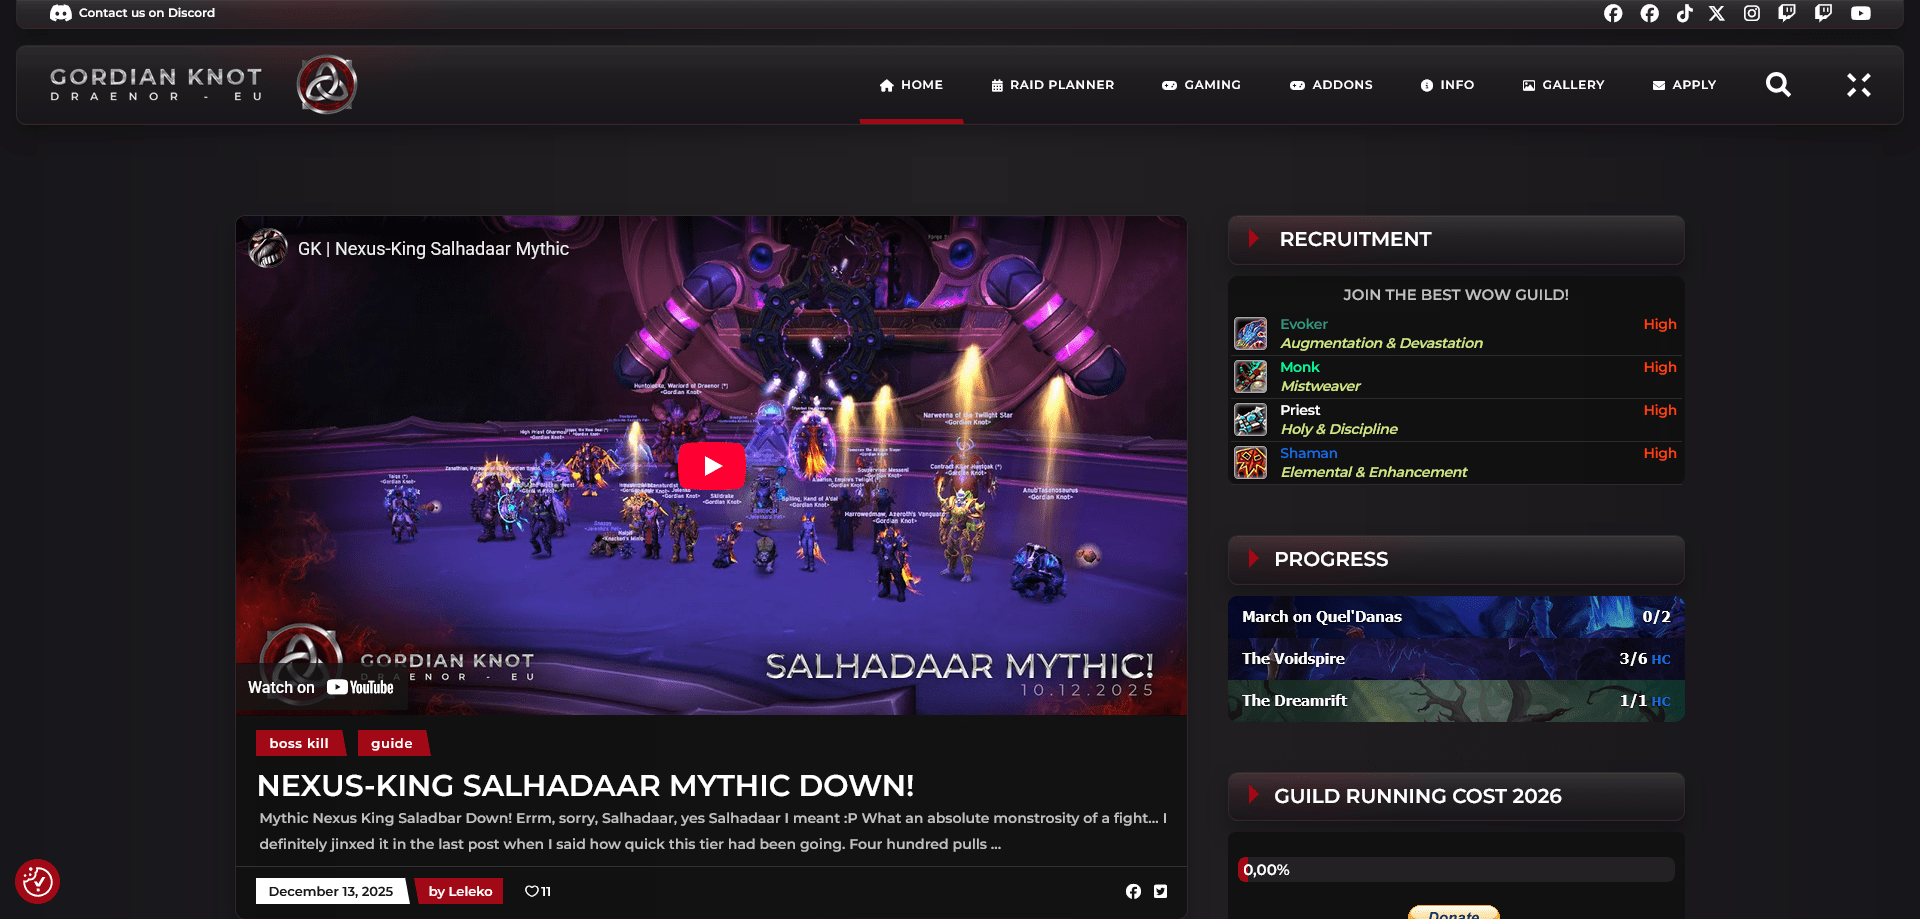Open the TikTok link in top bar
Viewport: 1920px width, 919px height.
[x=1685, y=13]
